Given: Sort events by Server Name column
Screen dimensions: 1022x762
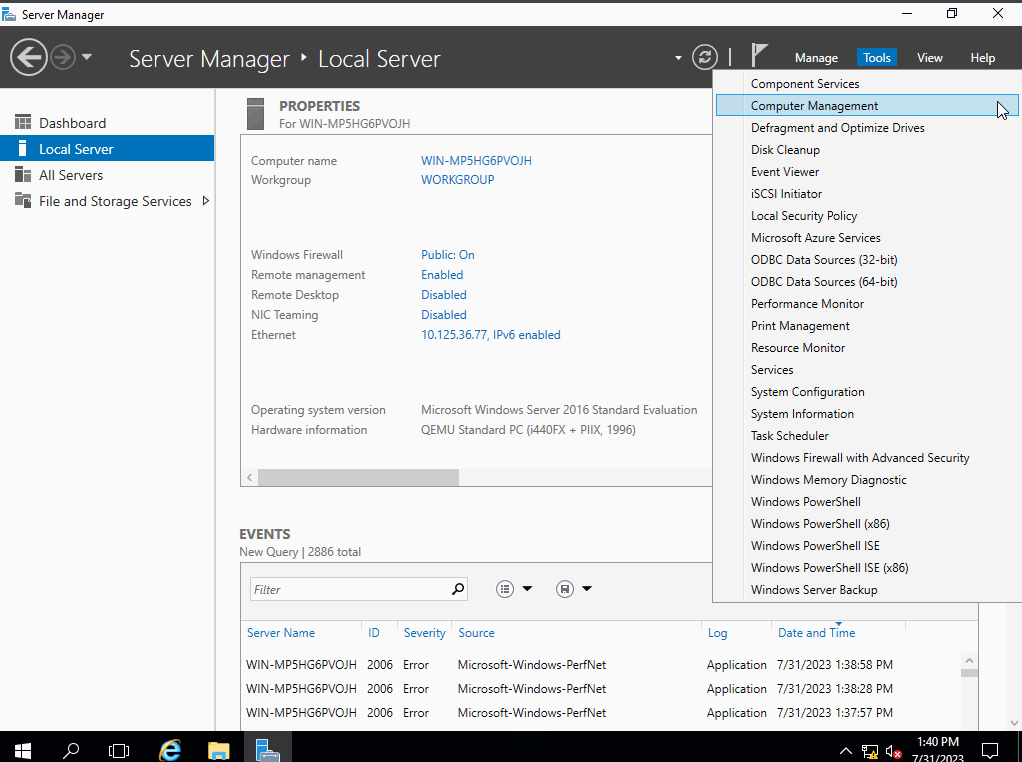Looking at the screenshot, I should [281, 633].
